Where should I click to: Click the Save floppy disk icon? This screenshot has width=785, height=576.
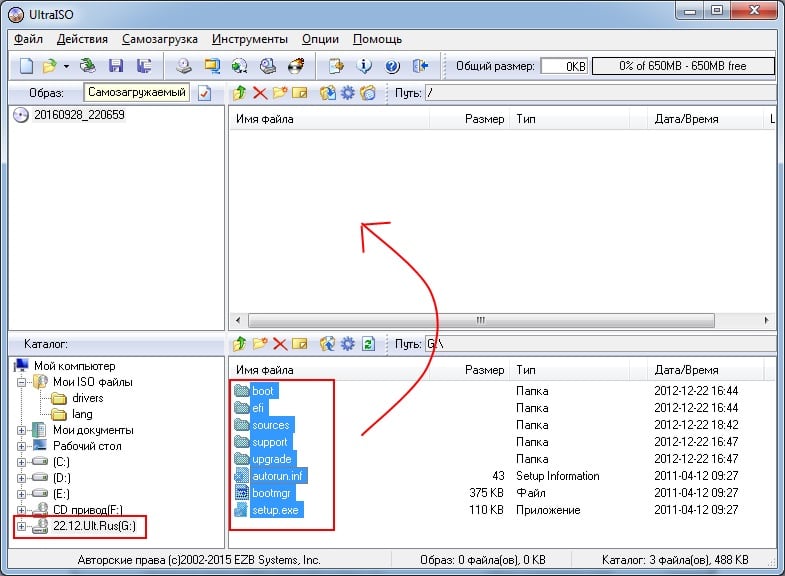116,66
